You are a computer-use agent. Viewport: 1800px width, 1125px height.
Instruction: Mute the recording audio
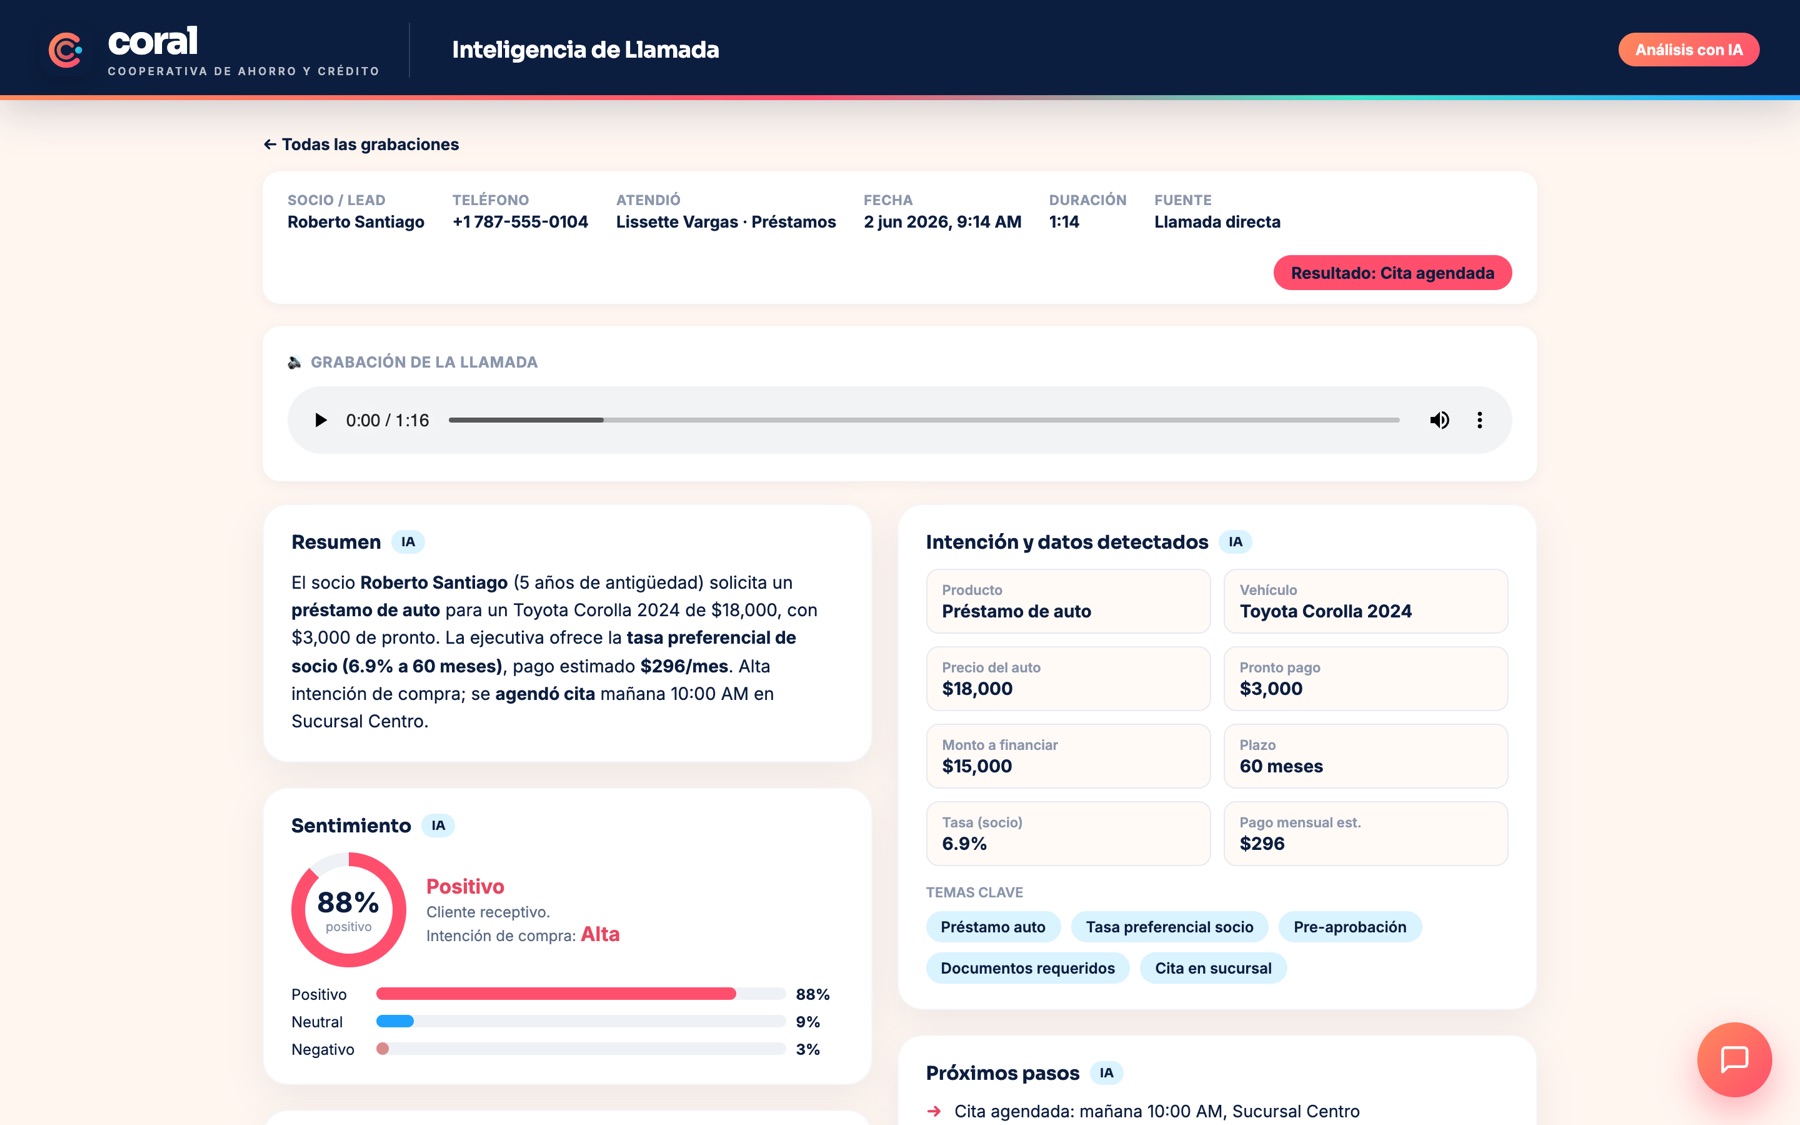tap(1439, 420)
